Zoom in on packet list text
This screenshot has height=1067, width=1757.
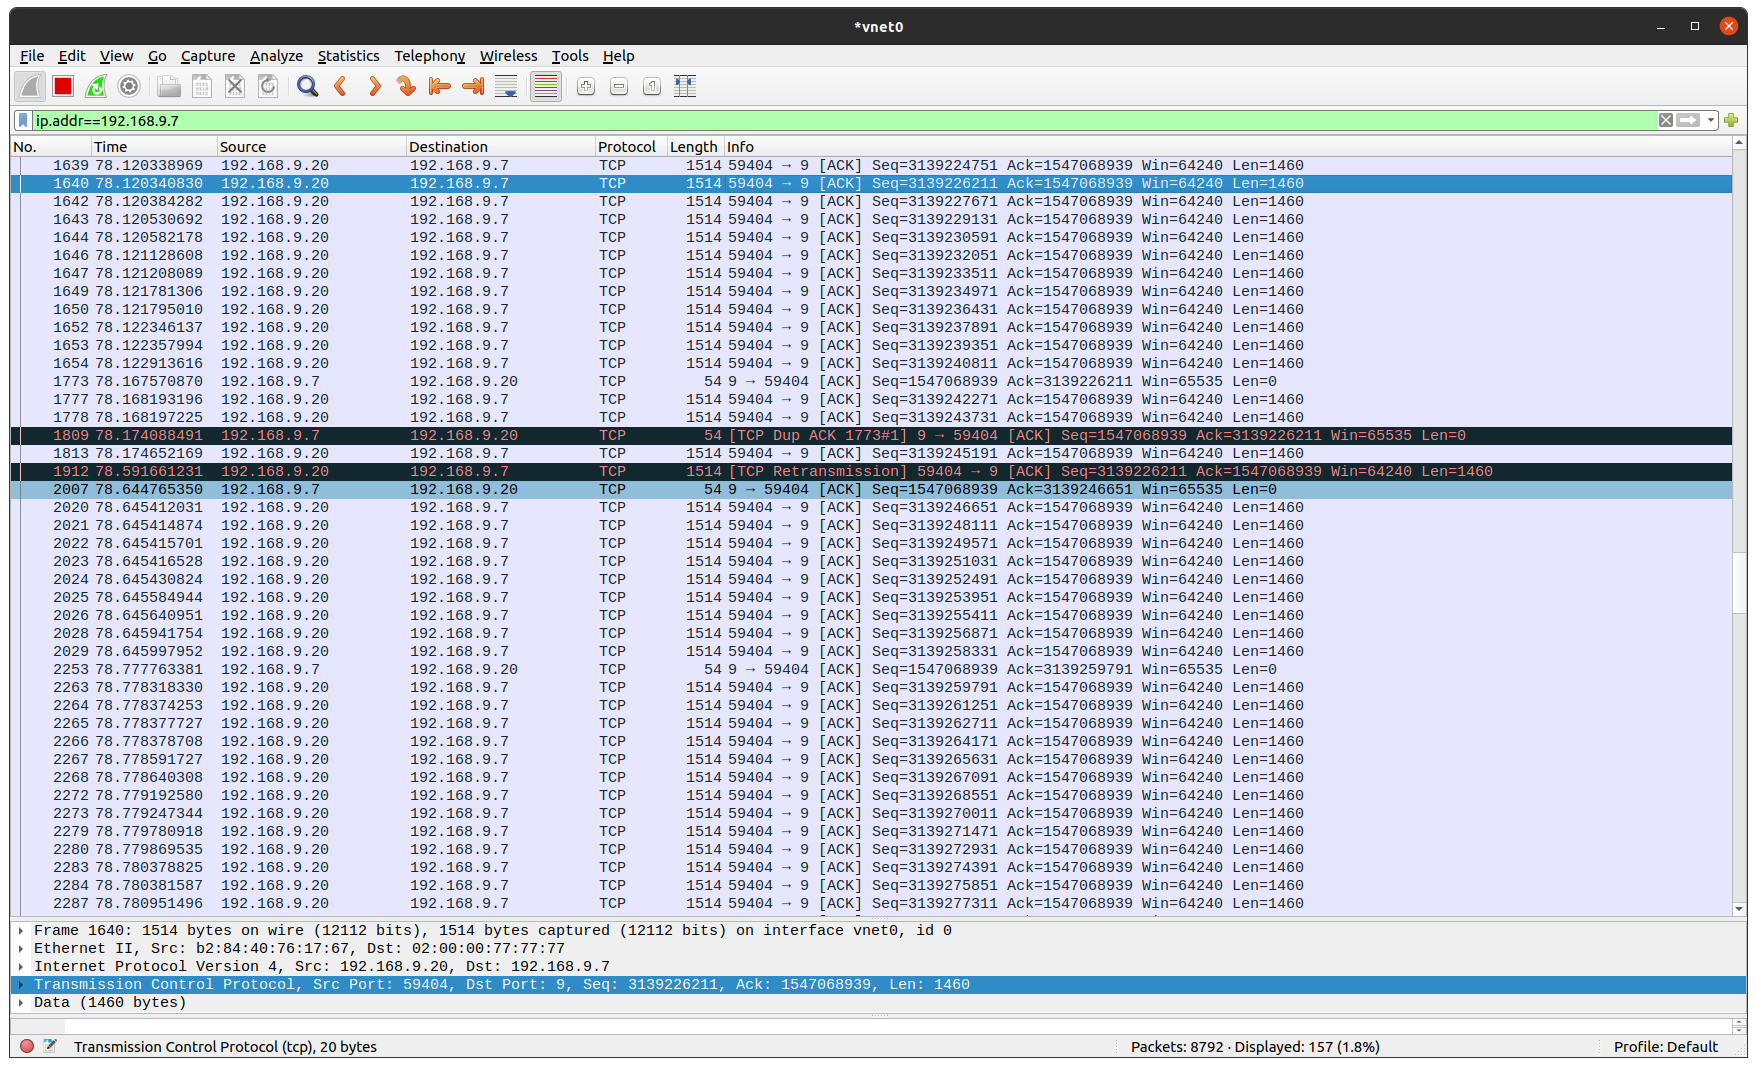[x=585, y=87]
